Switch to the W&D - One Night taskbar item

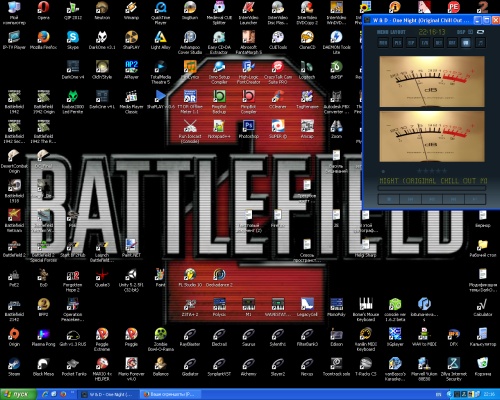[x=107, y=394]
